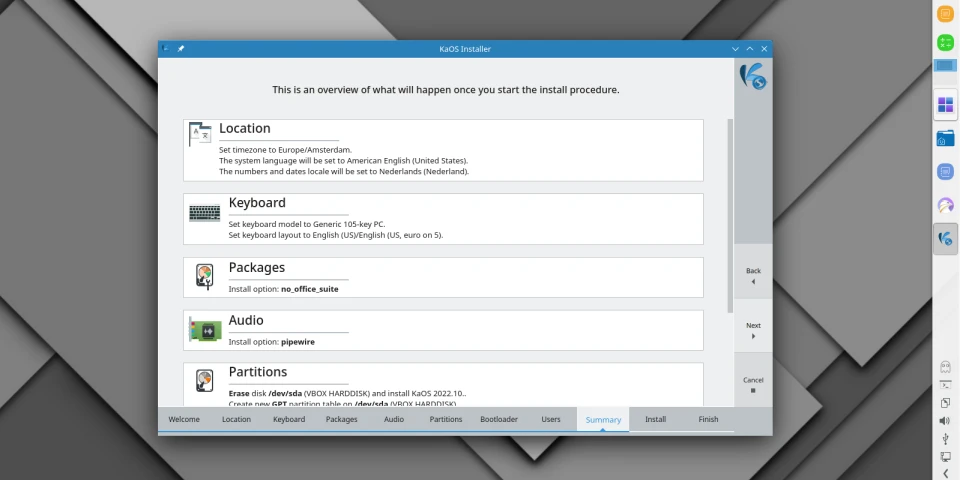Open the volume control in system tray
Viewport: 960px width, 480px height.
click(945, 421)
